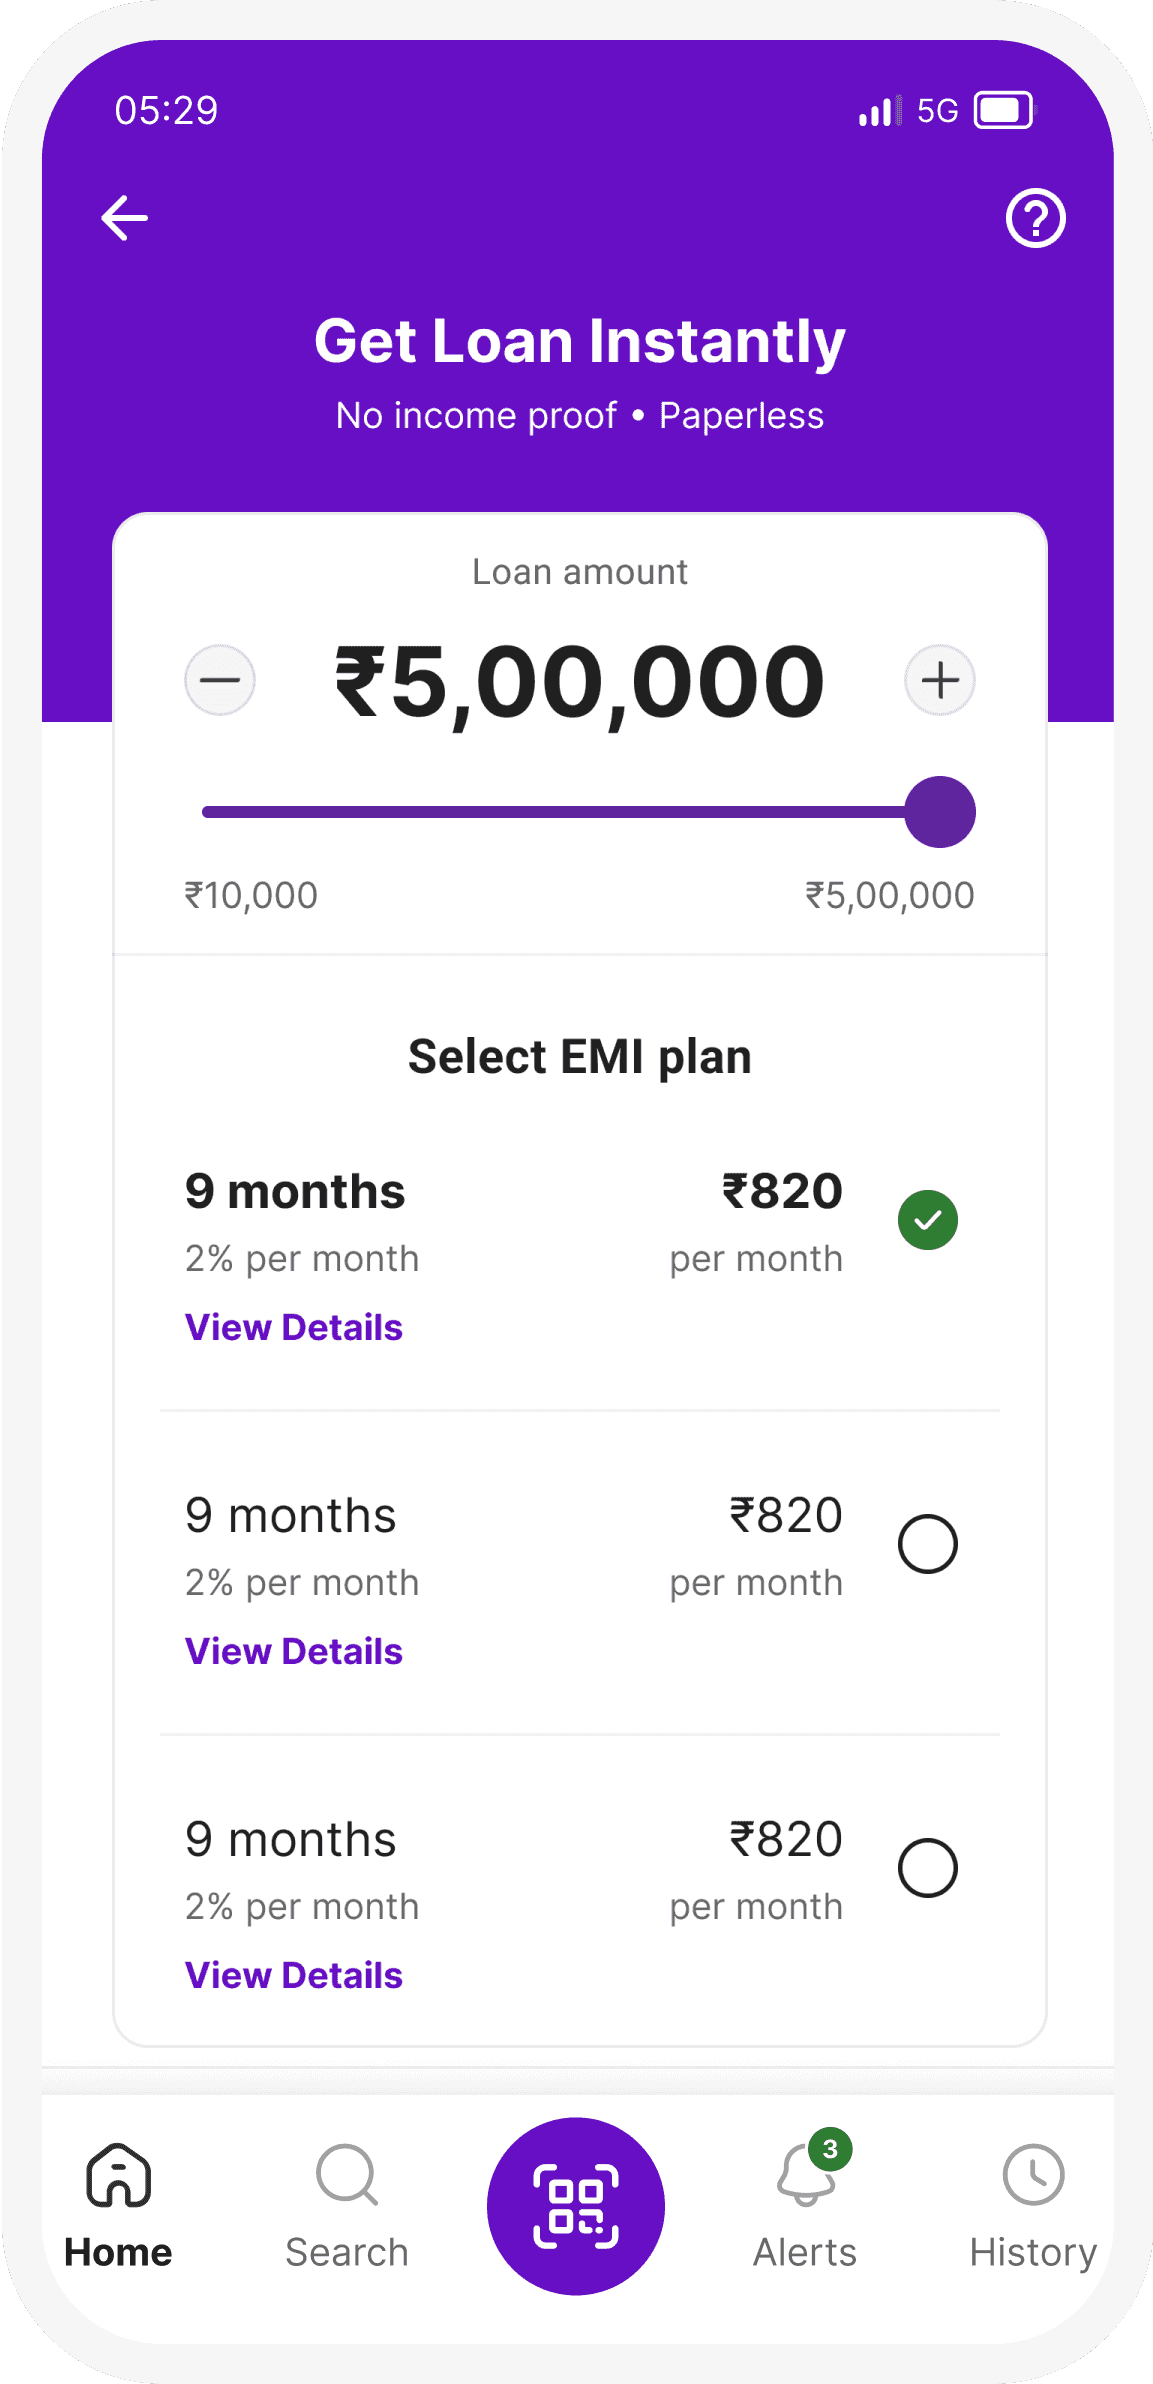Open help via question mark icon

[x=1035, y=218]
